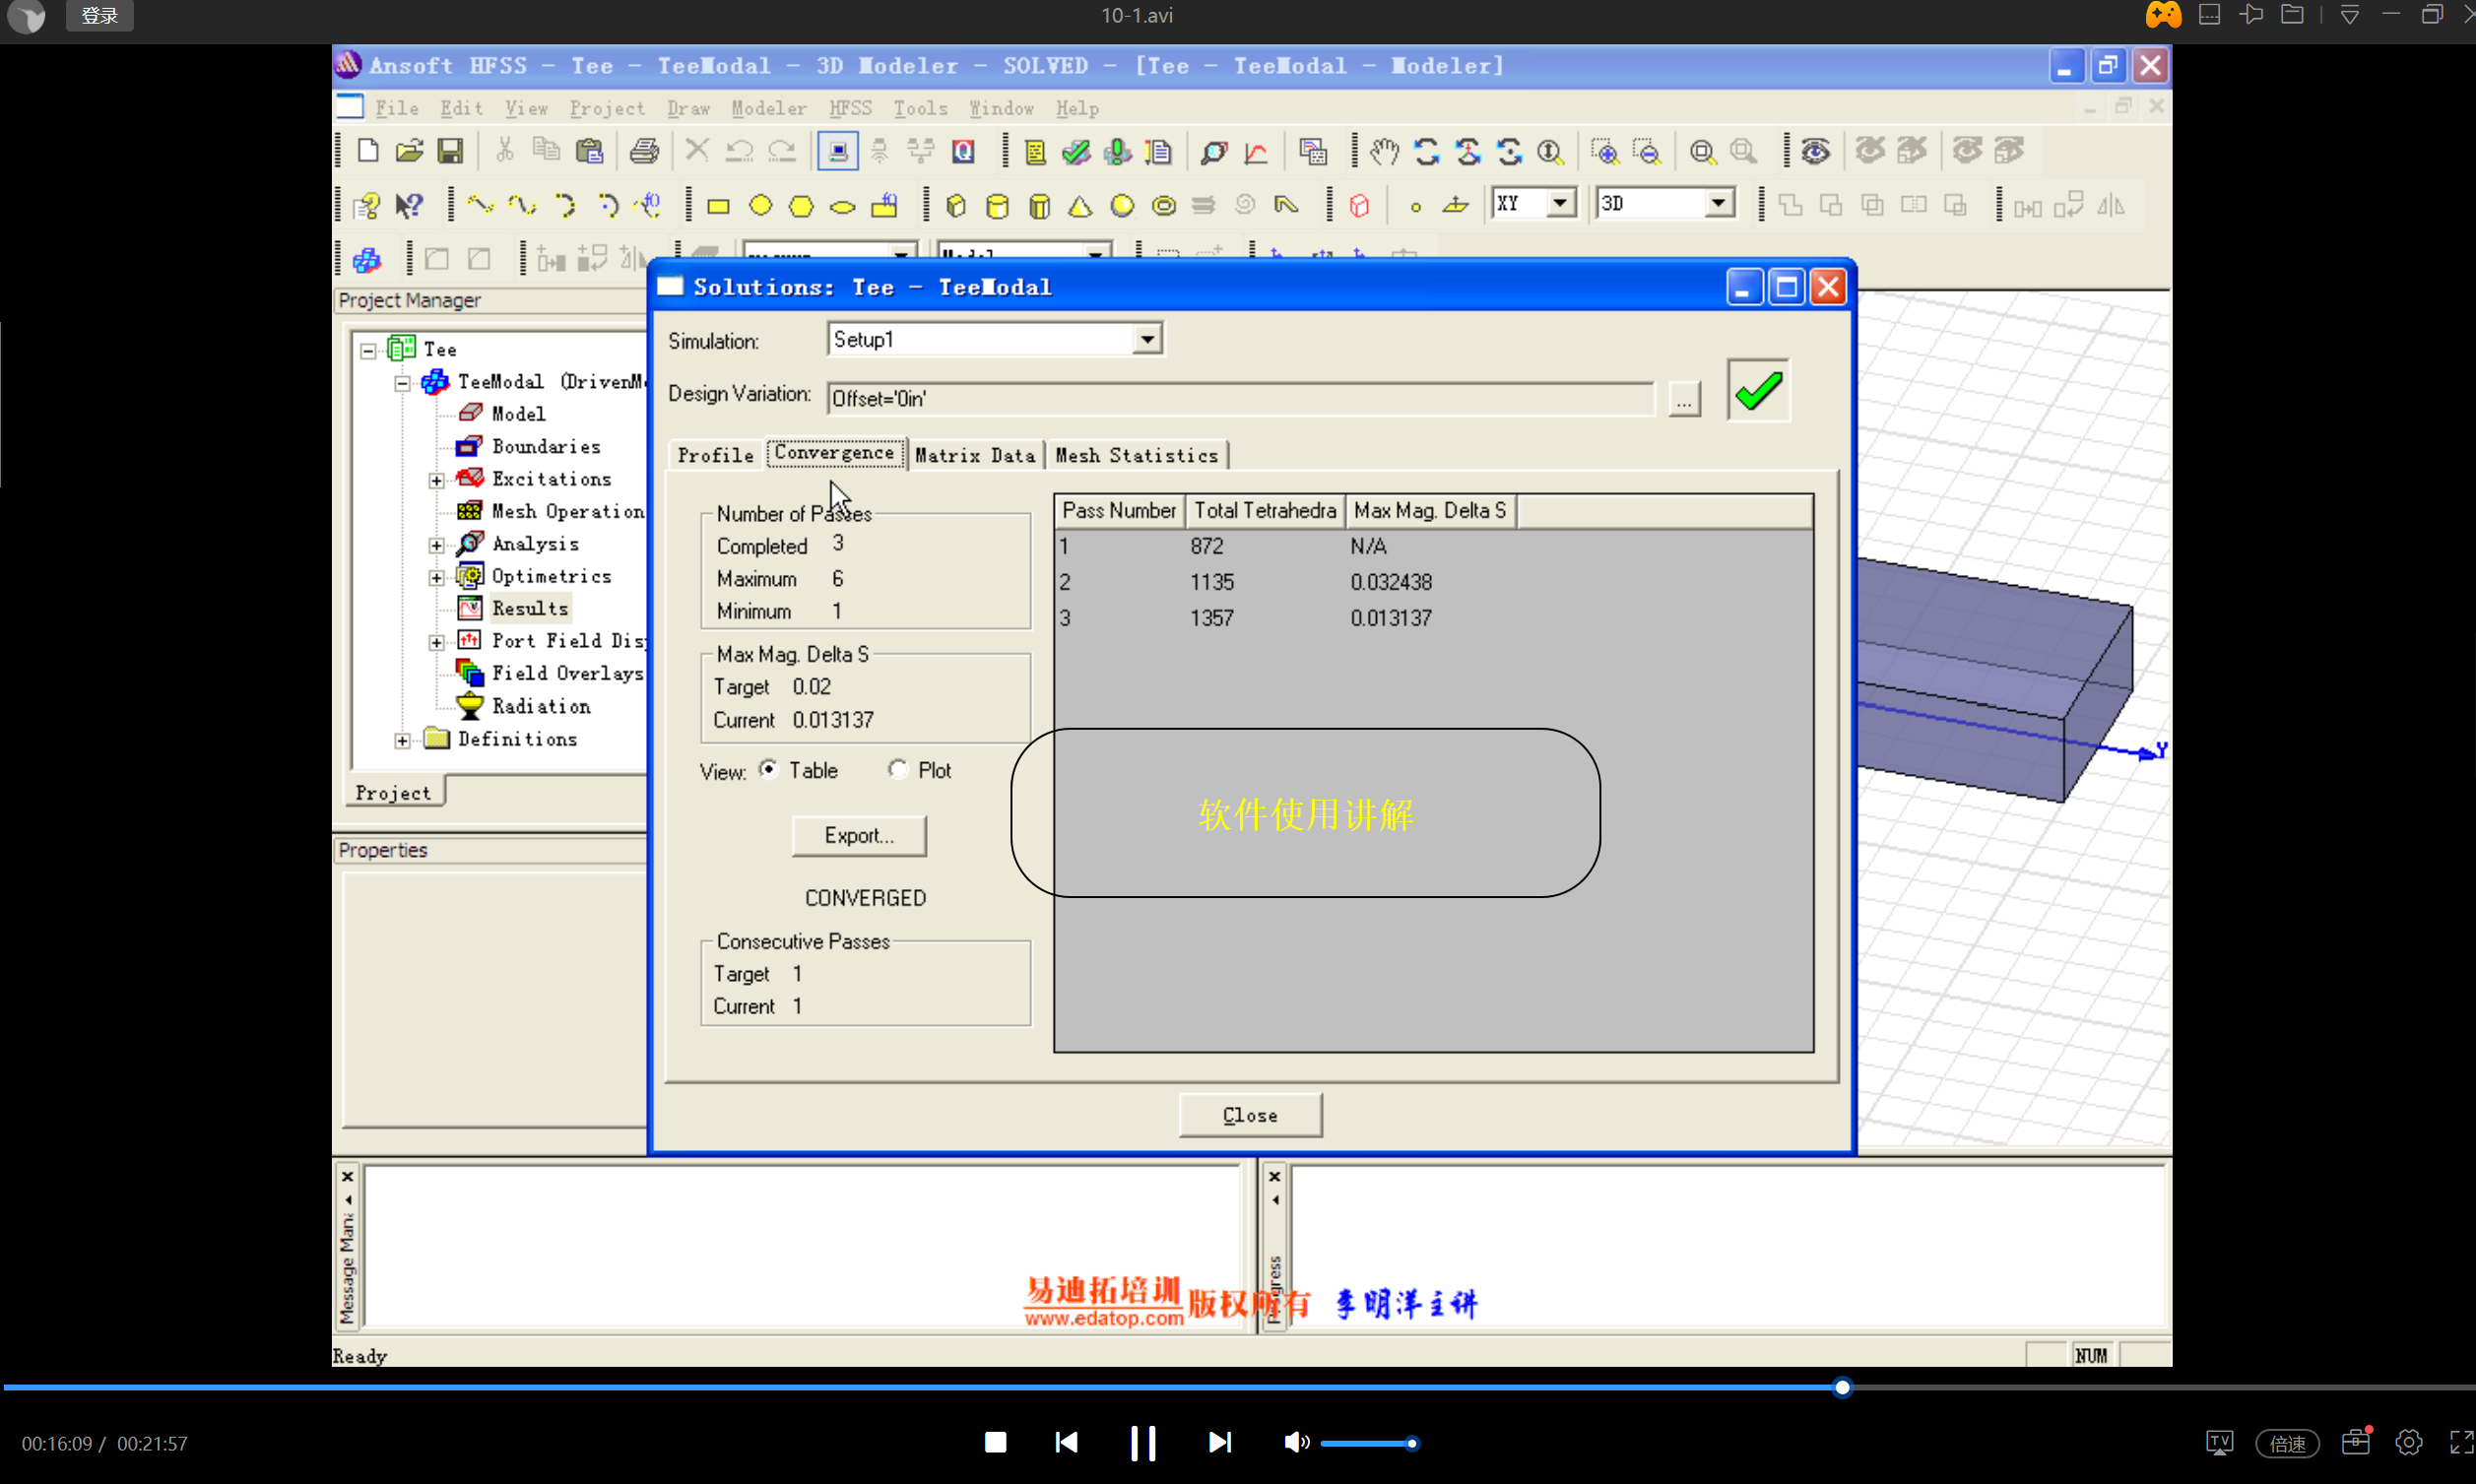Click the Zoom In magnifier icon
2476x1484 pixels.
1604,151
